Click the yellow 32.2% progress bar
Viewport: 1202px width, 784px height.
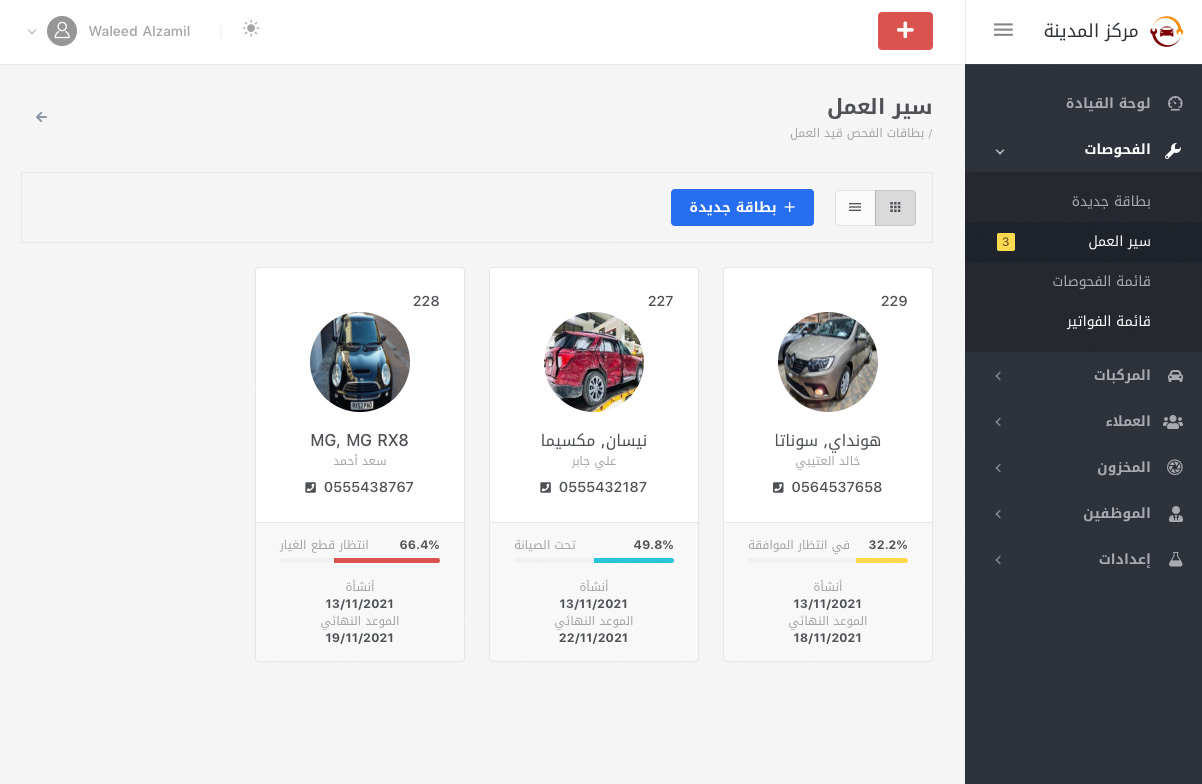pos(882,561)
